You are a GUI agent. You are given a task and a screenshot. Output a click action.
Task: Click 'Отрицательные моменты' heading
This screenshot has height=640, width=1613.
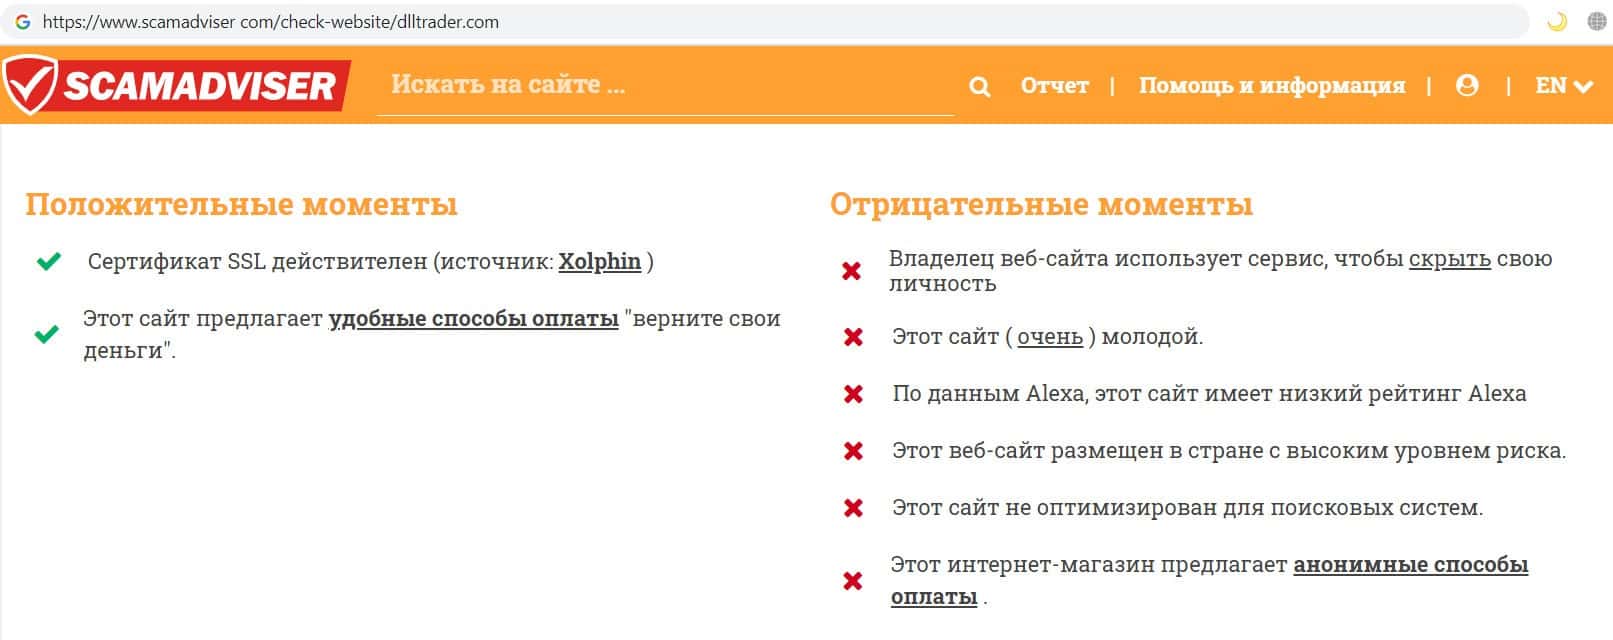pyautogui.click(x=1041, y=204)
